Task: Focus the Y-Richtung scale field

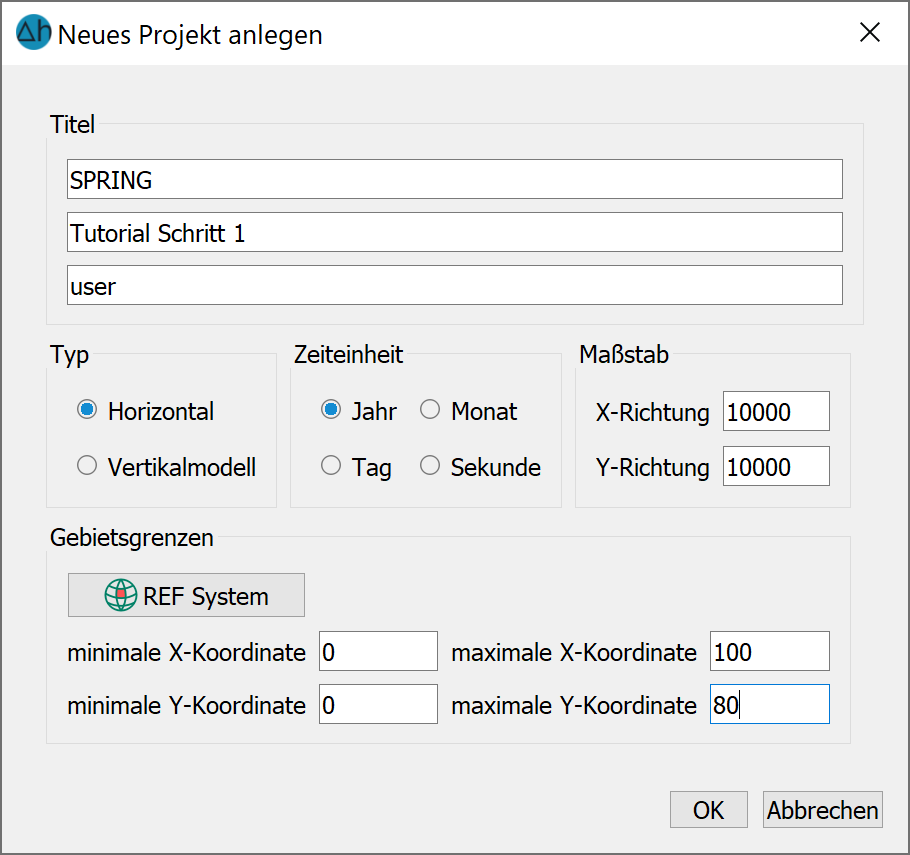Action: click(776, 466)
